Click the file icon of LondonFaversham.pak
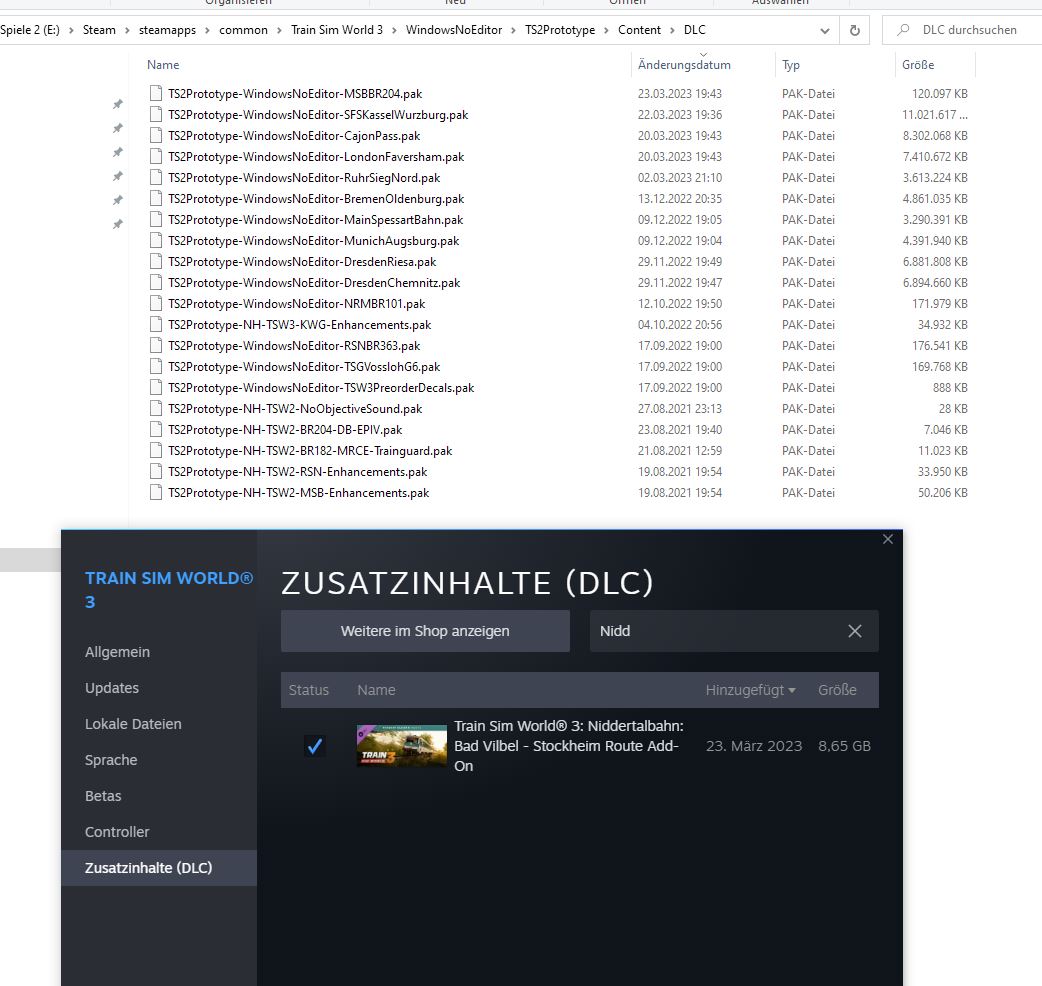Screen dimensions: 1042x986 click(156, 157)
